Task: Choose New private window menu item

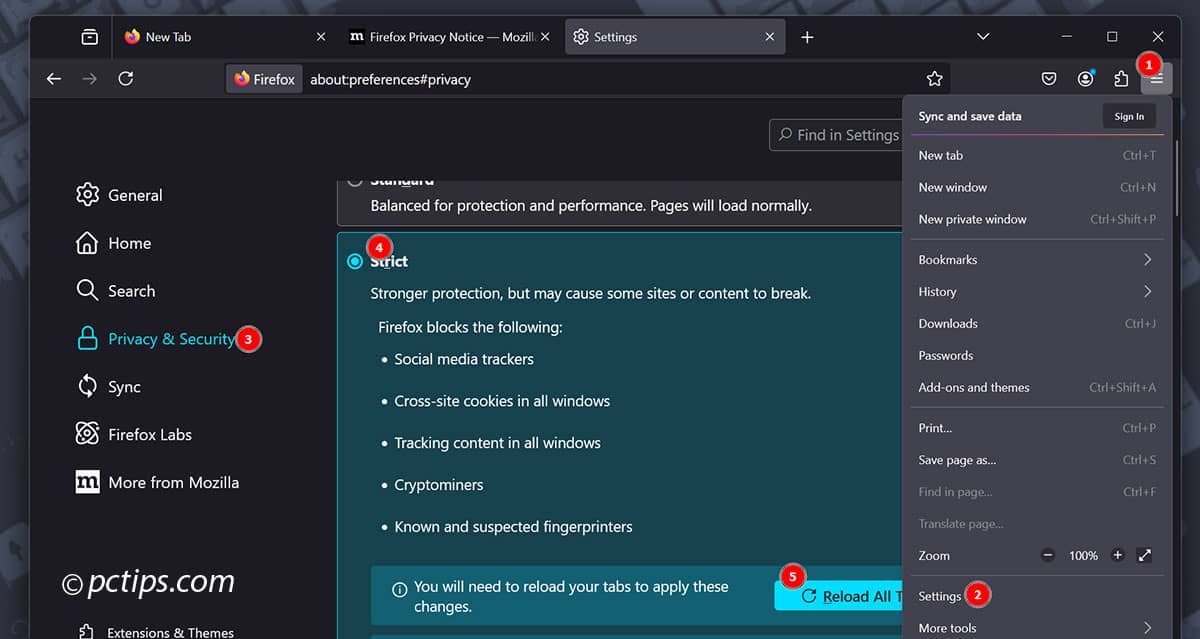Action: [x=1037, y=220]
